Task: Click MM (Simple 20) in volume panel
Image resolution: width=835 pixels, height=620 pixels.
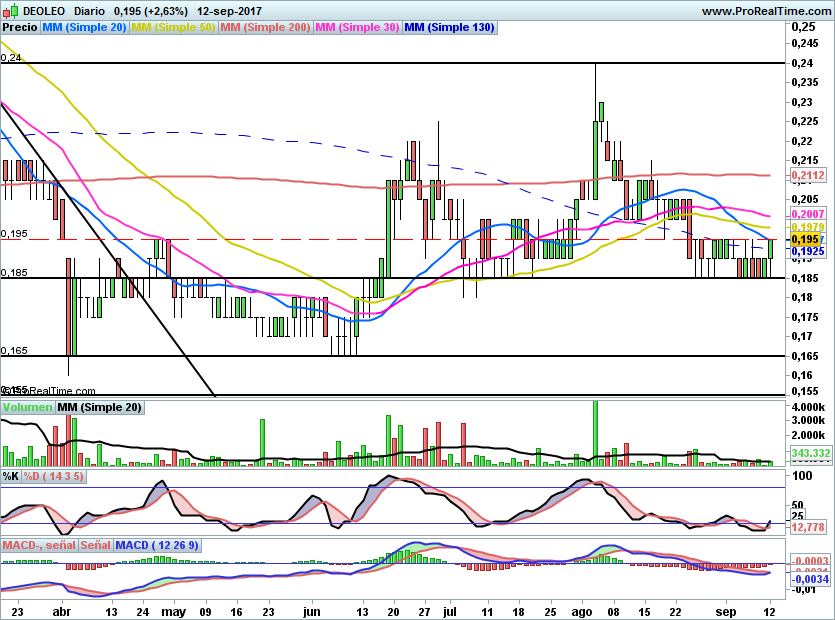Action: [x=99, y=407]
